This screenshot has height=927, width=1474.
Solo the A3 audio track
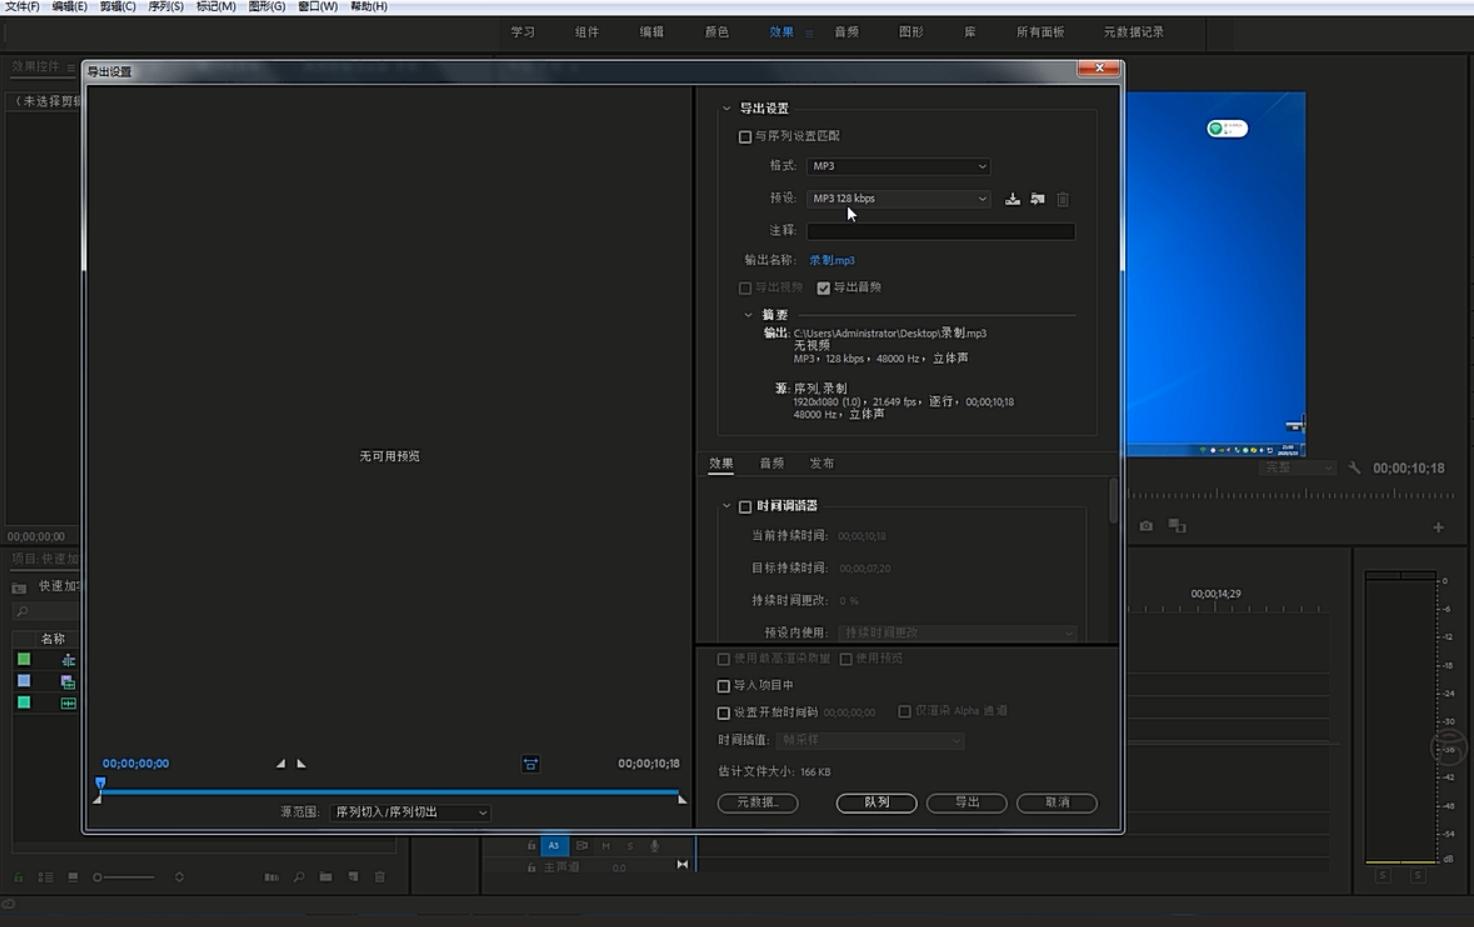click(629, 845)
